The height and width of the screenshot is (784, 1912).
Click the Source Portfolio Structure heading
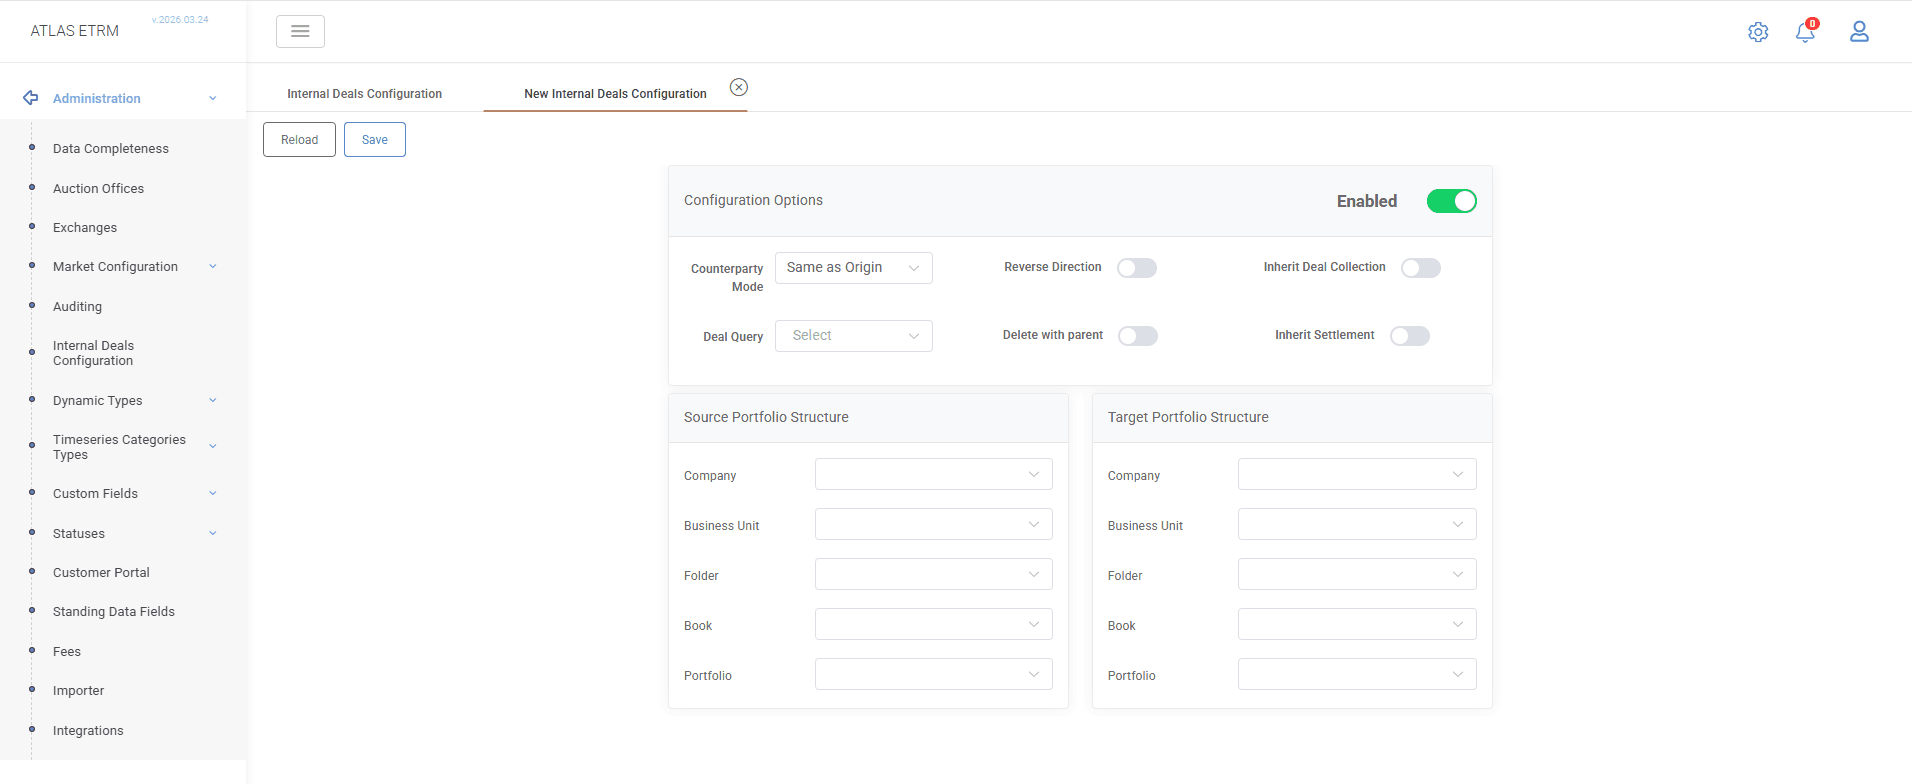coord(766,417)
